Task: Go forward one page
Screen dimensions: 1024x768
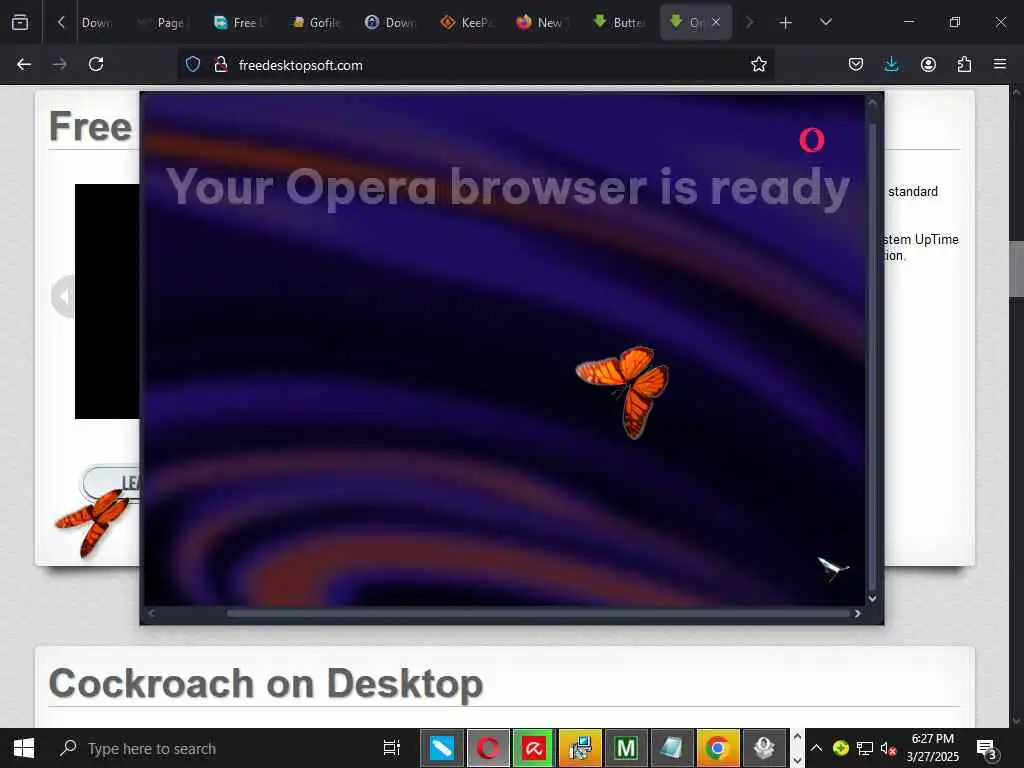Action: tap(59, 64)
